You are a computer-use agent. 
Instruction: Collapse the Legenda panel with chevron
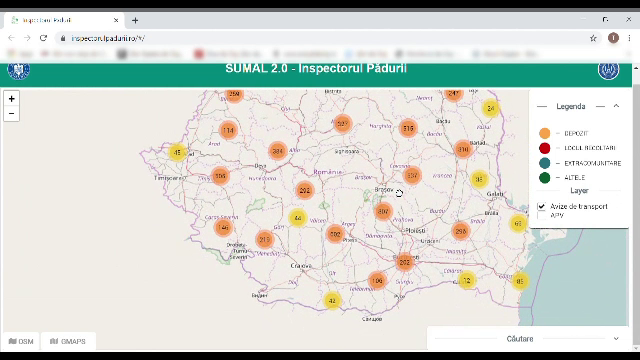(616, 106)
